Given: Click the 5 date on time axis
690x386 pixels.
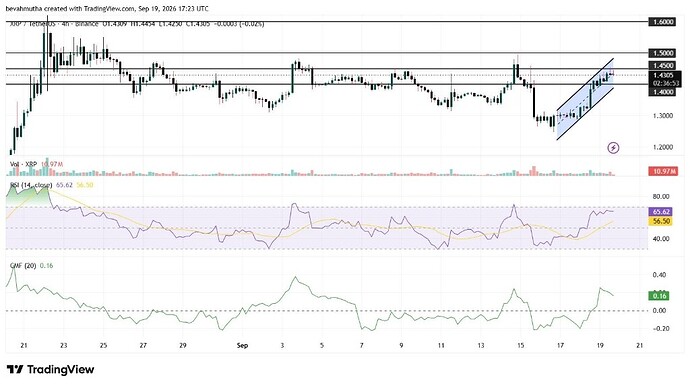Looking at the screenshot, I should click(322, 346).
